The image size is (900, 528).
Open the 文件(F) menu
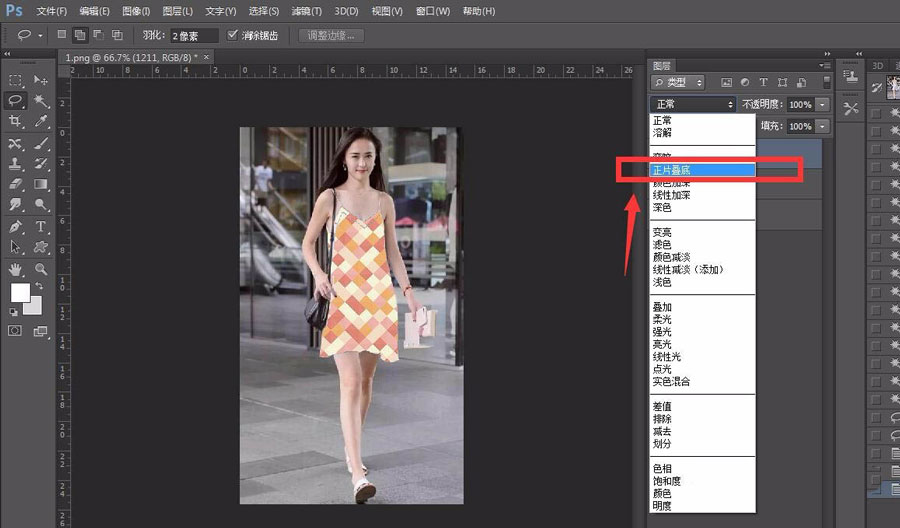pyautogui.click(x=52, y=11)
